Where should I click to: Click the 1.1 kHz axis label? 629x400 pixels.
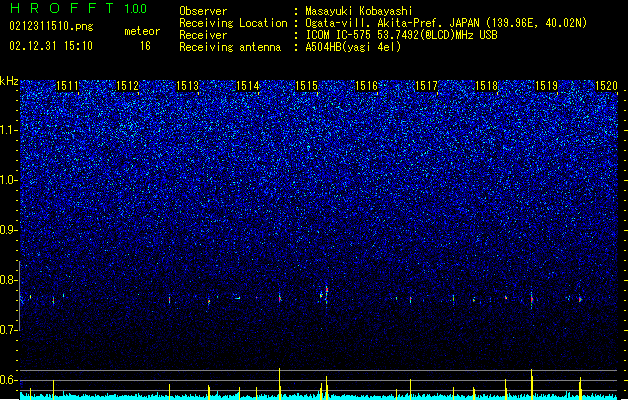pos(9,130)
